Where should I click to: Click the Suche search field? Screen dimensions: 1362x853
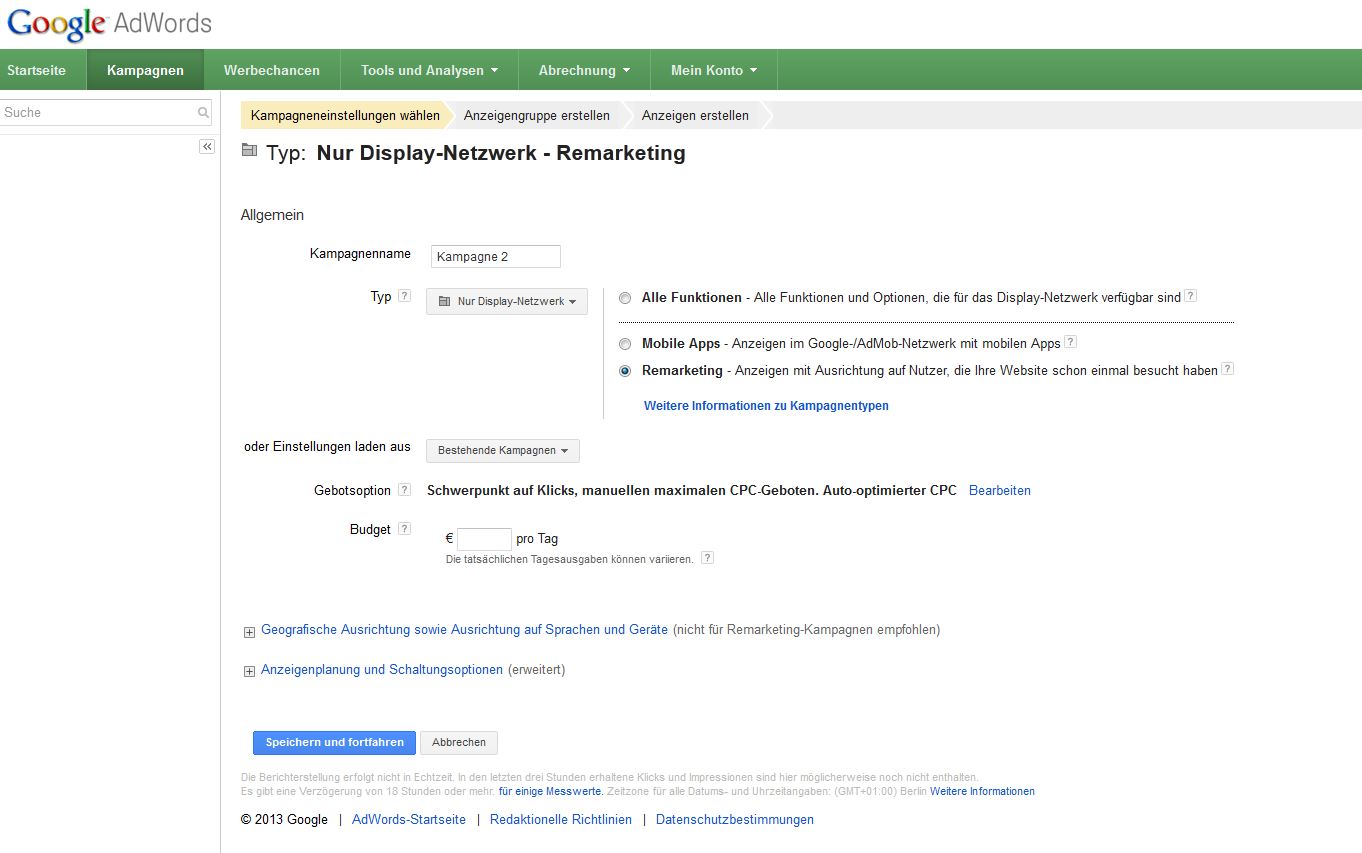(x=105, y=113)
